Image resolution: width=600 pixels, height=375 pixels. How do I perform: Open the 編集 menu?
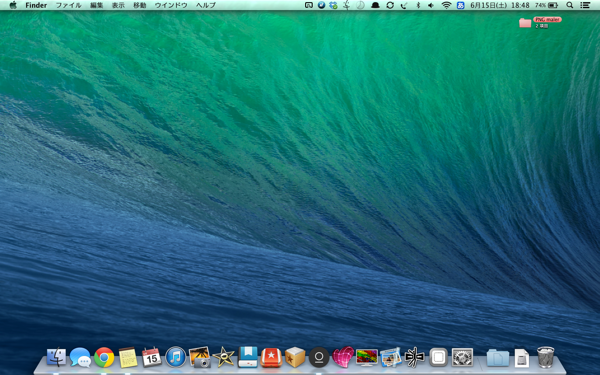96,5
